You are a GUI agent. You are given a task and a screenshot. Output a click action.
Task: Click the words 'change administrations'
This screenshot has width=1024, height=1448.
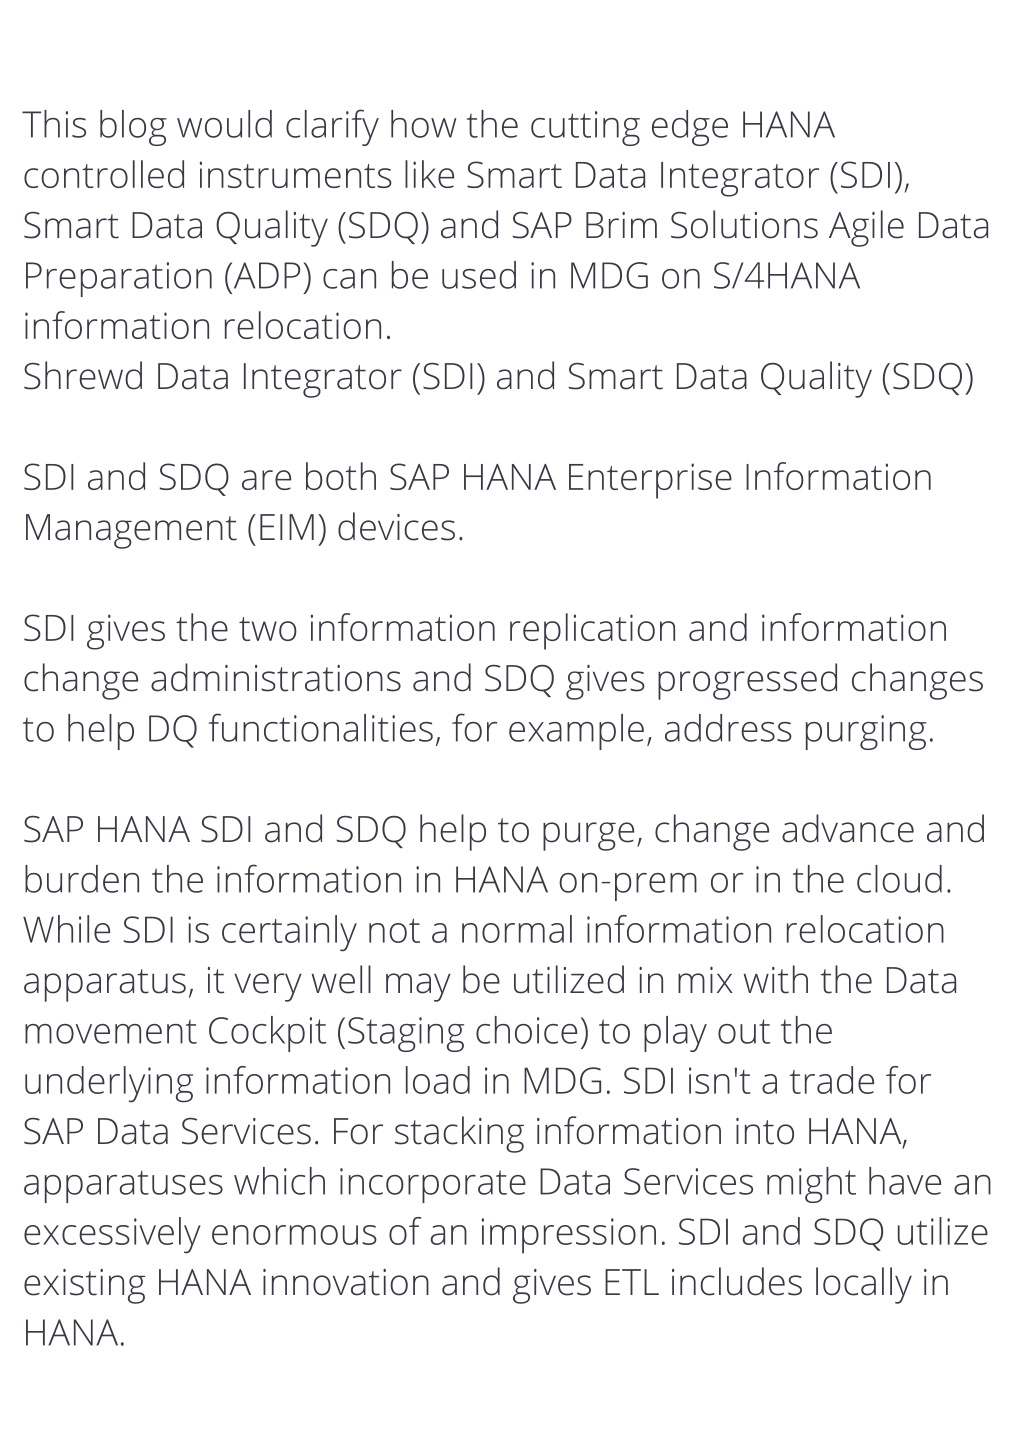pos(212,678)
